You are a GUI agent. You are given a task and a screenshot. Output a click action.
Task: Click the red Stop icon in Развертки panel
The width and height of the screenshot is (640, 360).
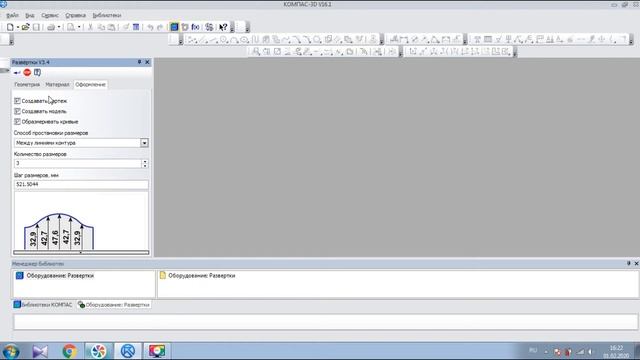tap(27, 72)
